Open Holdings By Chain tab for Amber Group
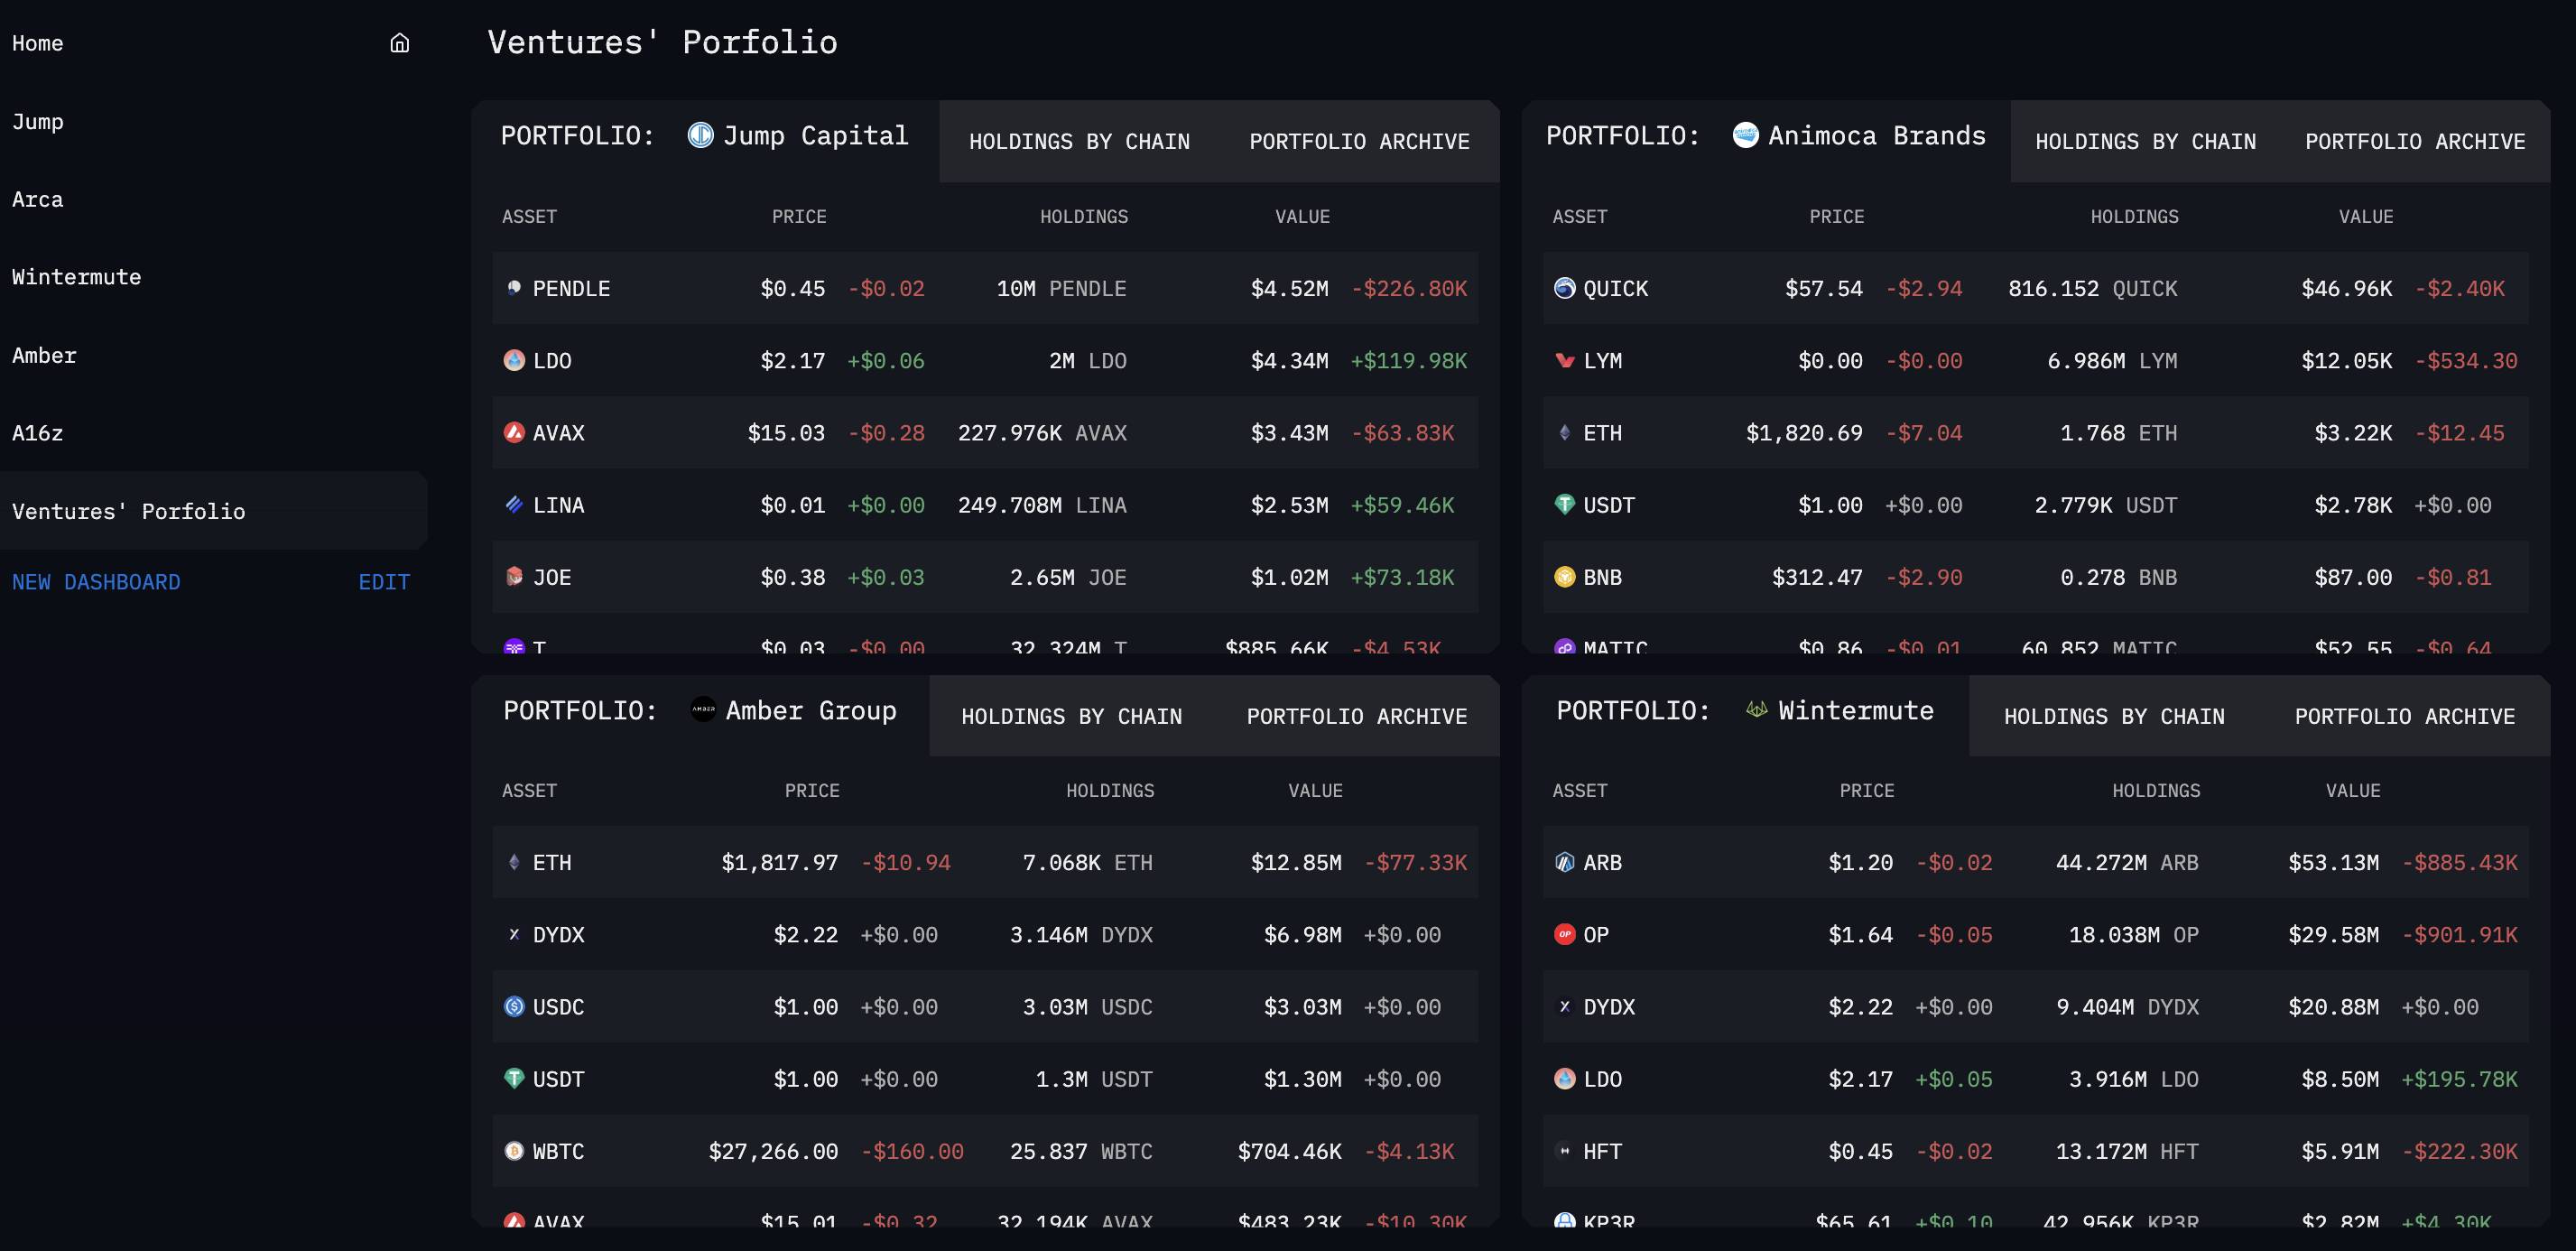 click(1071, 717)
